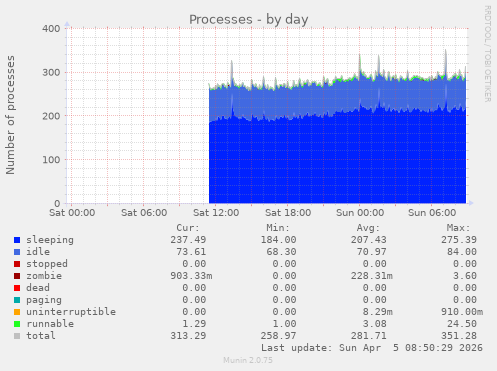Click the 'Avg:' column header
Viewport: 497px width, 371px height.
368,228
